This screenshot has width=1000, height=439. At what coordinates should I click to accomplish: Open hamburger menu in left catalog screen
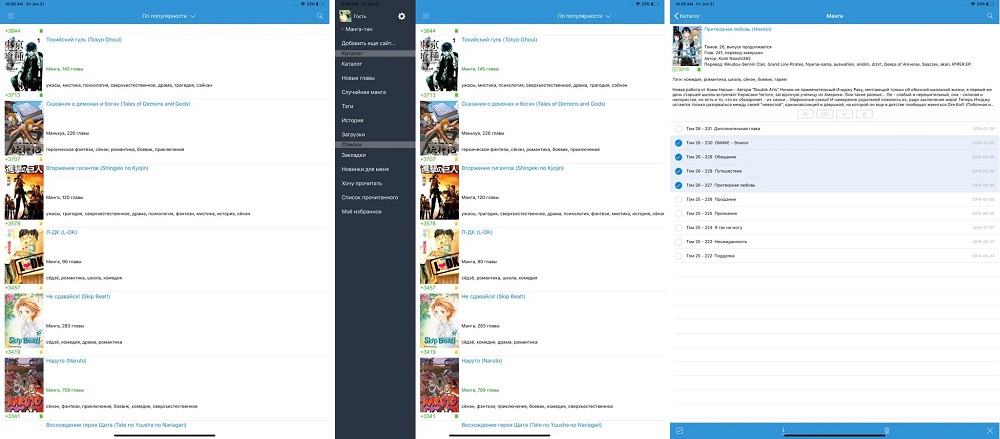tap(10, 16)
